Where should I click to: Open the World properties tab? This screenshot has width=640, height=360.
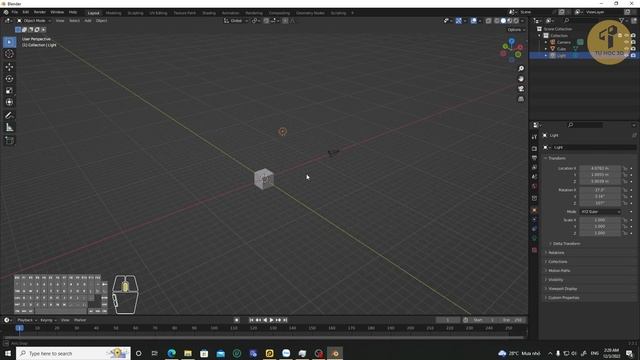pos(534,186)
